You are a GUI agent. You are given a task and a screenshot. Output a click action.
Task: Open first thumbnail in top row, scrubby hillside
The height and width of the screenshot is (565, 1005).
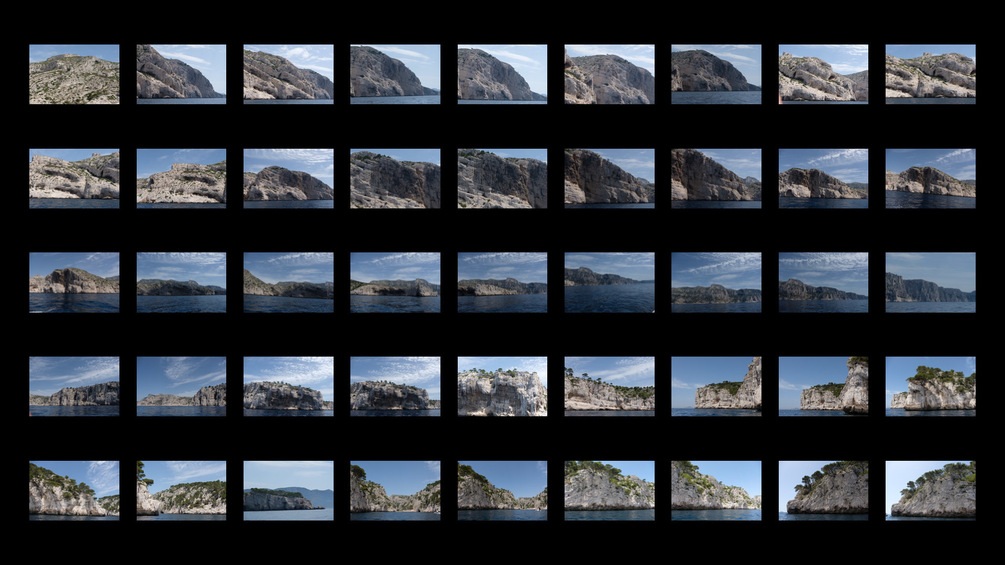click(74, 74)
